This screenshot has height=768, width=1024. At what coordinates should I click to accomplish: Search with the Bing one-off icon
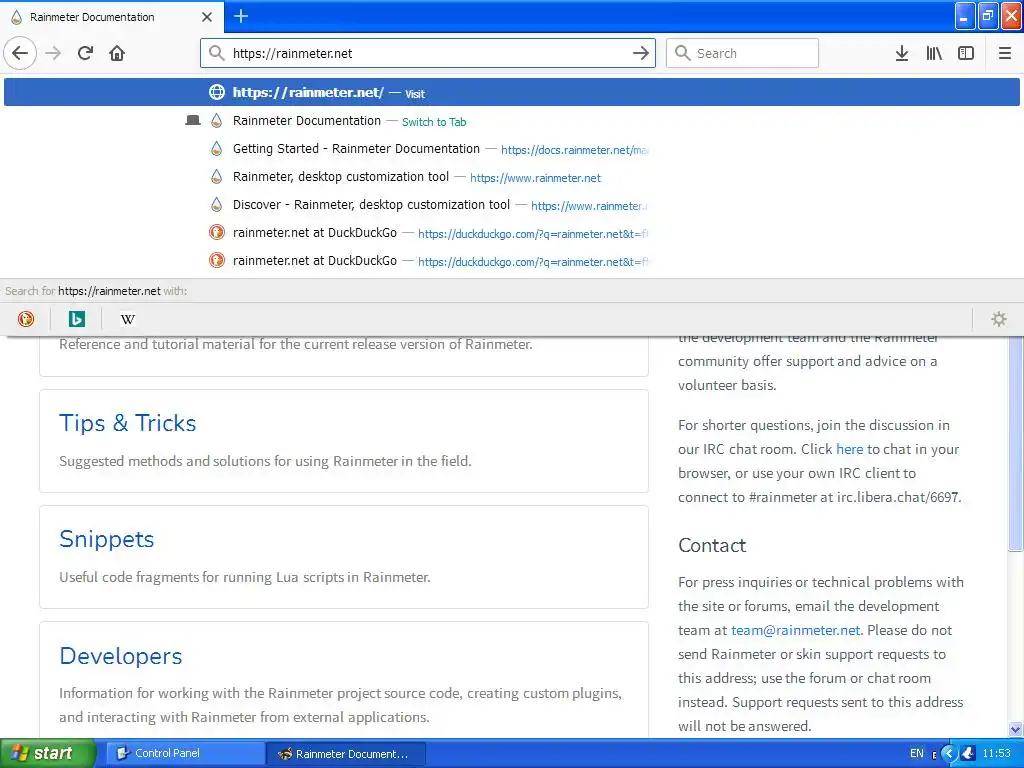[x=77, y=319]
